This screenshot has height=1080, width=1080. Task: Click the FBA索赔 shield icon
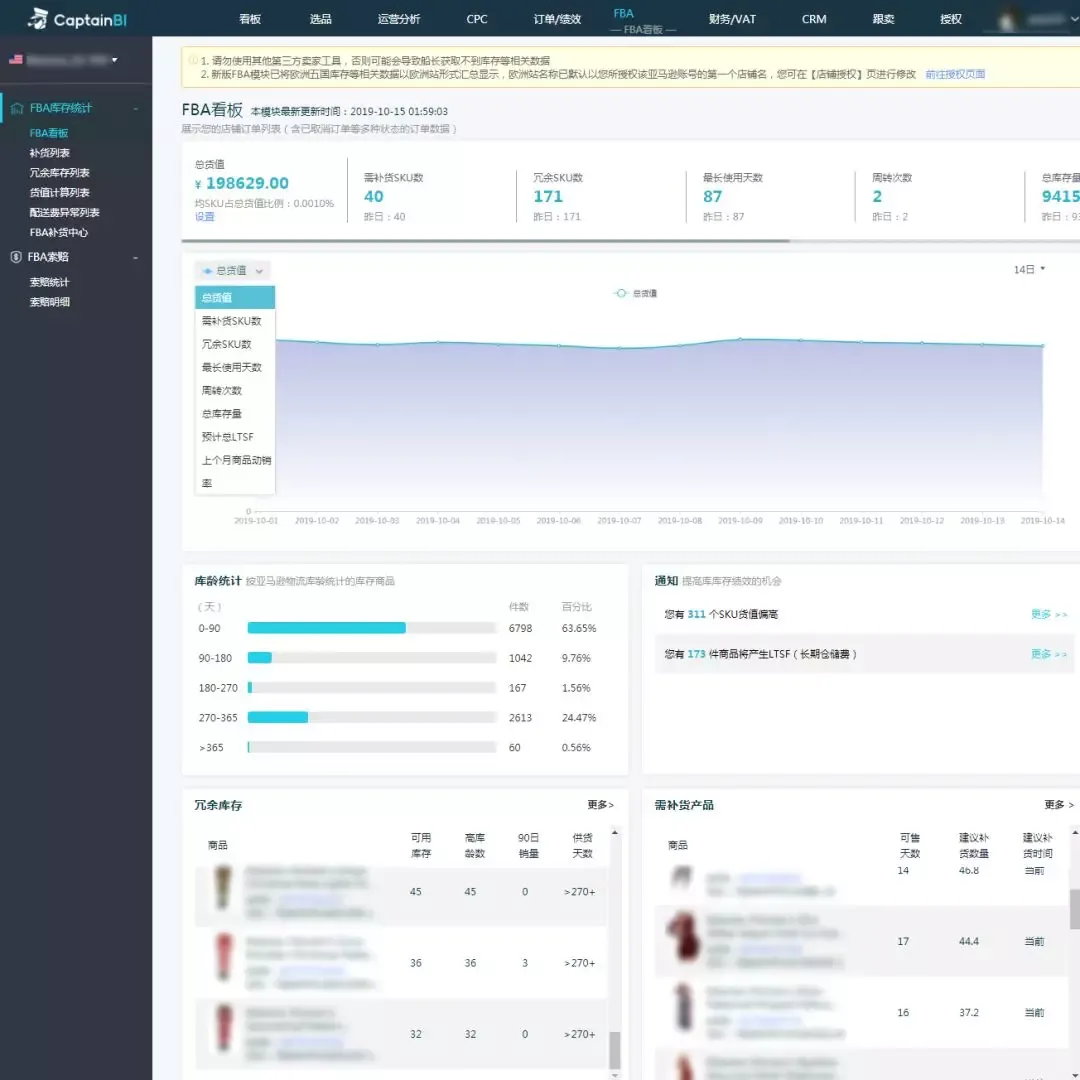coord(16,257)
